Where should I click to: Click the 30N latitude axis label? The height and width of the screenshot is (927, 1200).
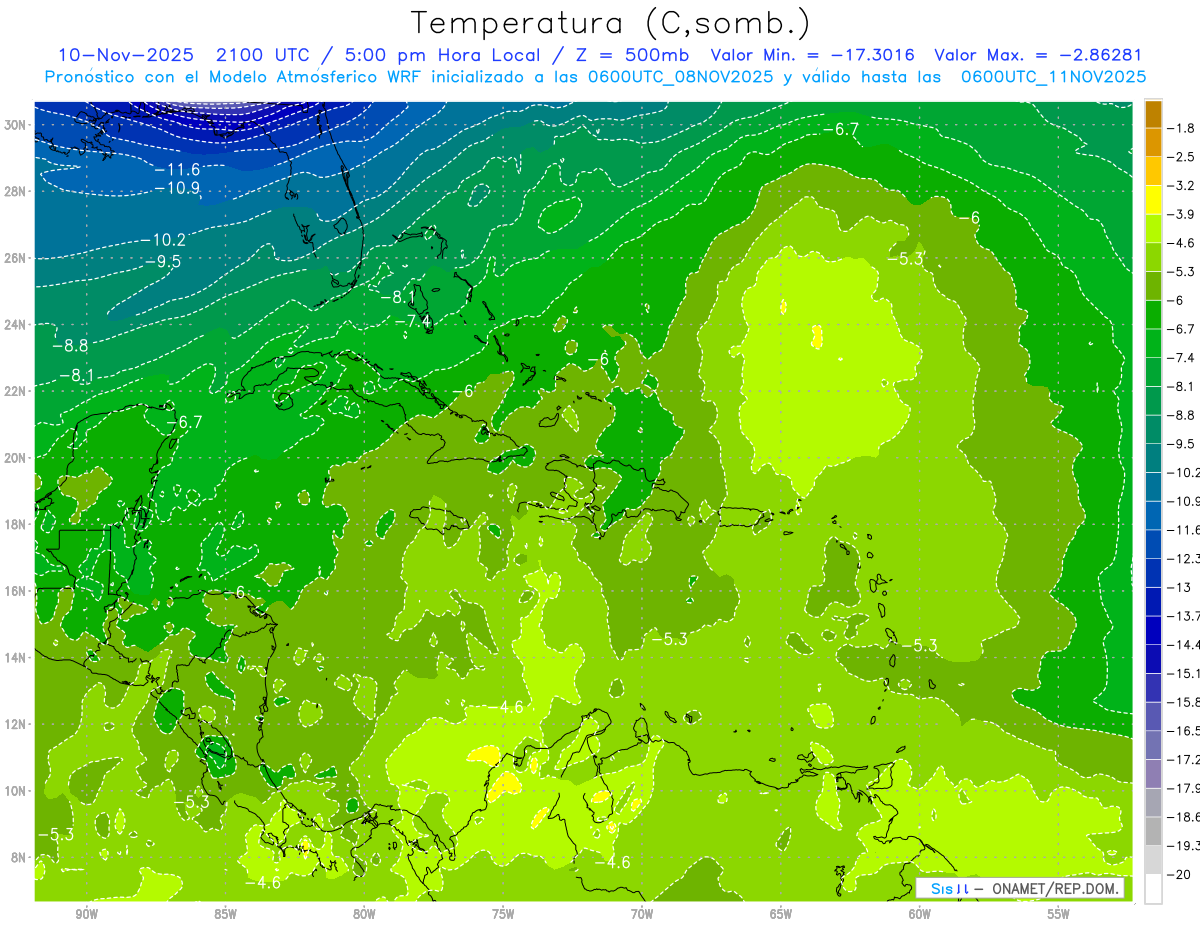pyautogui.click(x=17, y=124)
